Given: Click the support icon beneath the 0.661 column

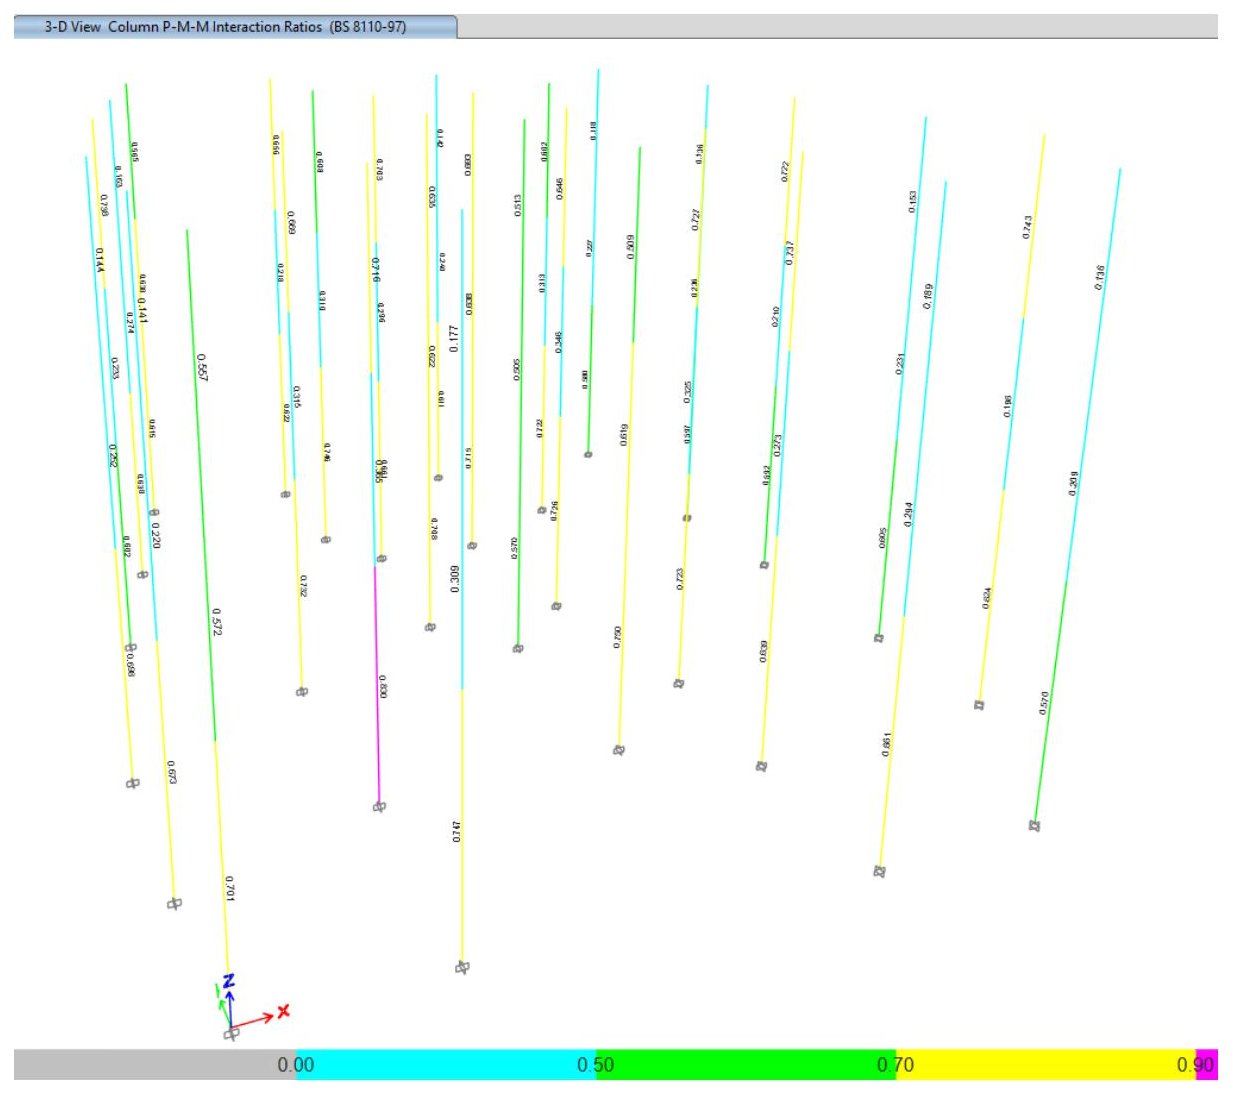Looking at the screenshot, I should click(880, 871).
